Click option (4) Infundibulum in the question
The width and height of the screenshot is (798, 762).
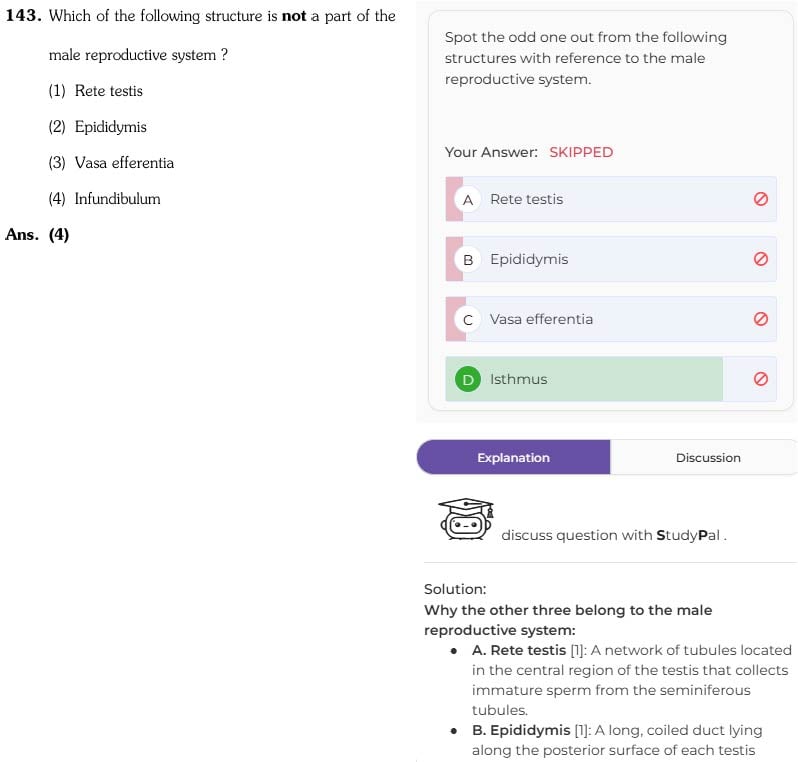pyautogui.click(x=104, y=199)
